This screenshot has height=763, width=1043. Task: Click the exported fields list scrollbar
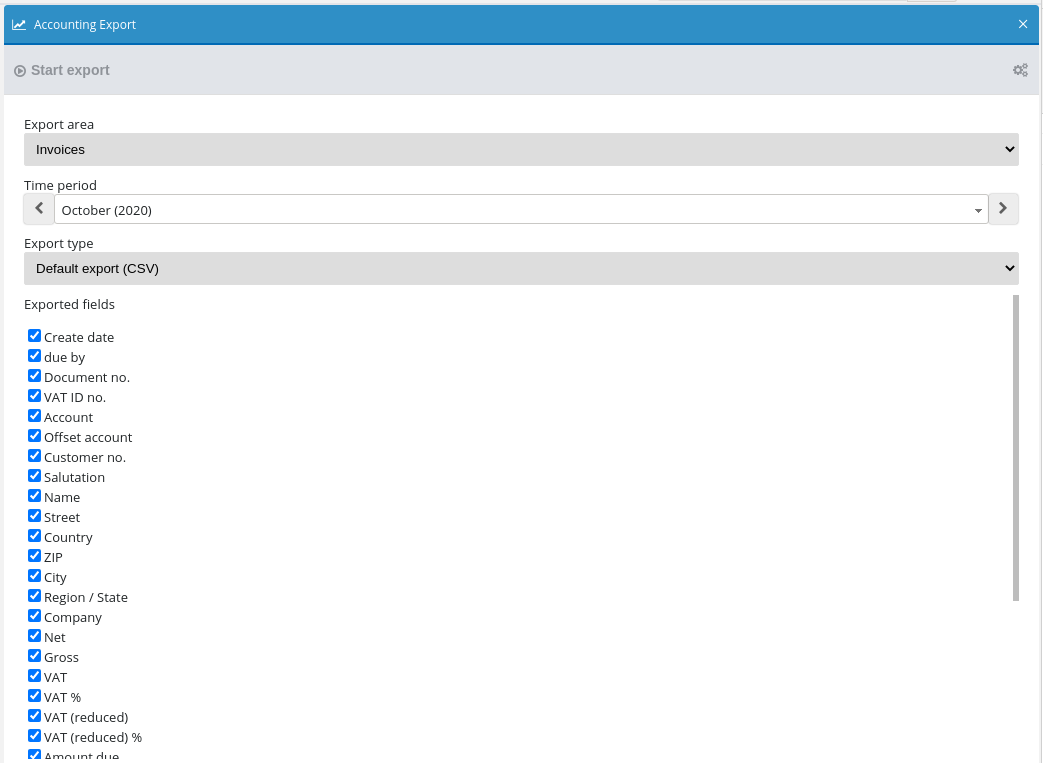1015,448
